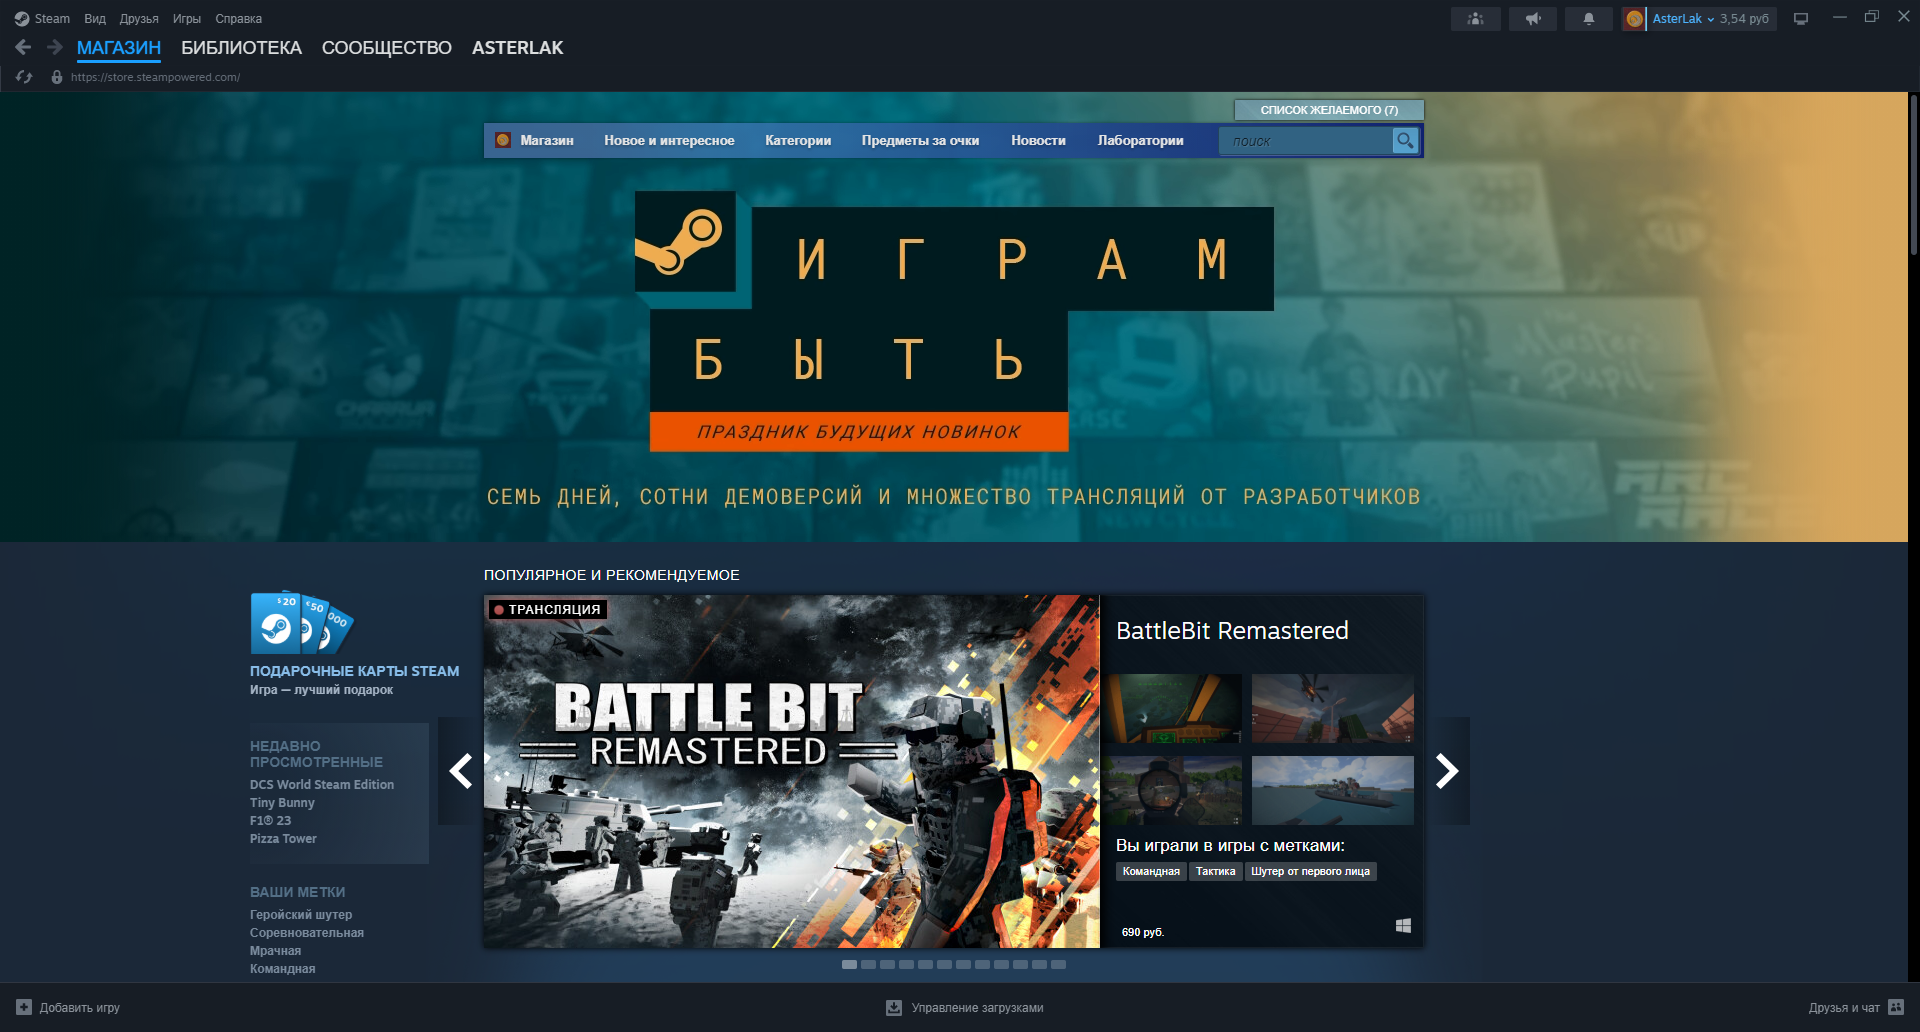Click the Steam gift cards image

pos(302,622)
